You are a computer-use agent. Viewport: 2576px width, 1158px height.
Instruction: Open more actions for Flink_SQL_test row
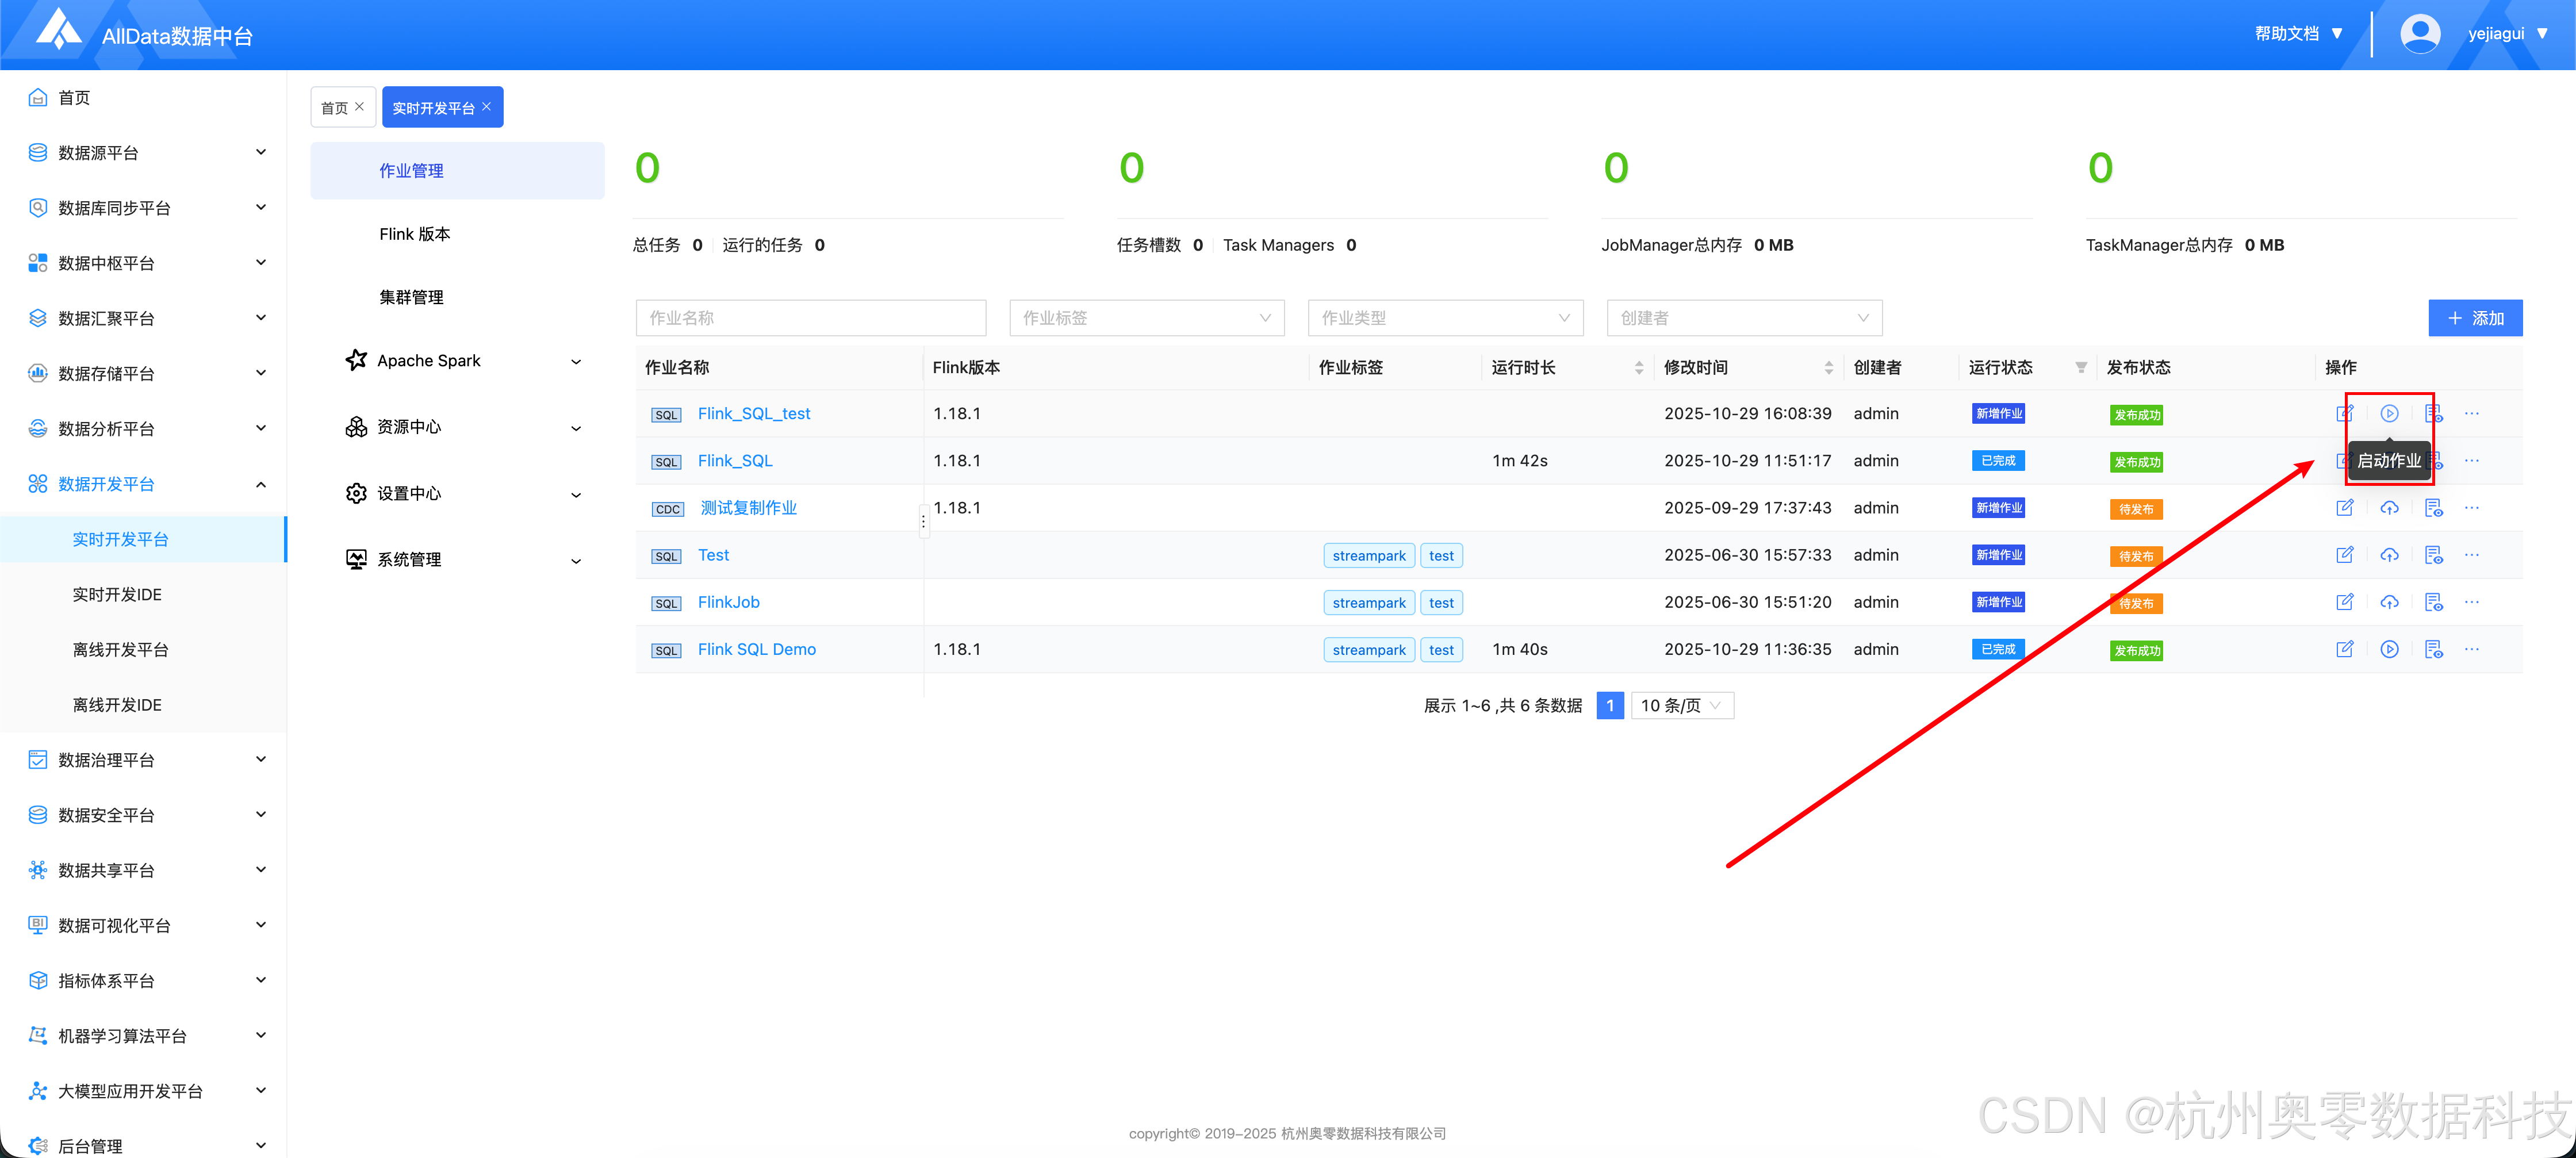2472,413
